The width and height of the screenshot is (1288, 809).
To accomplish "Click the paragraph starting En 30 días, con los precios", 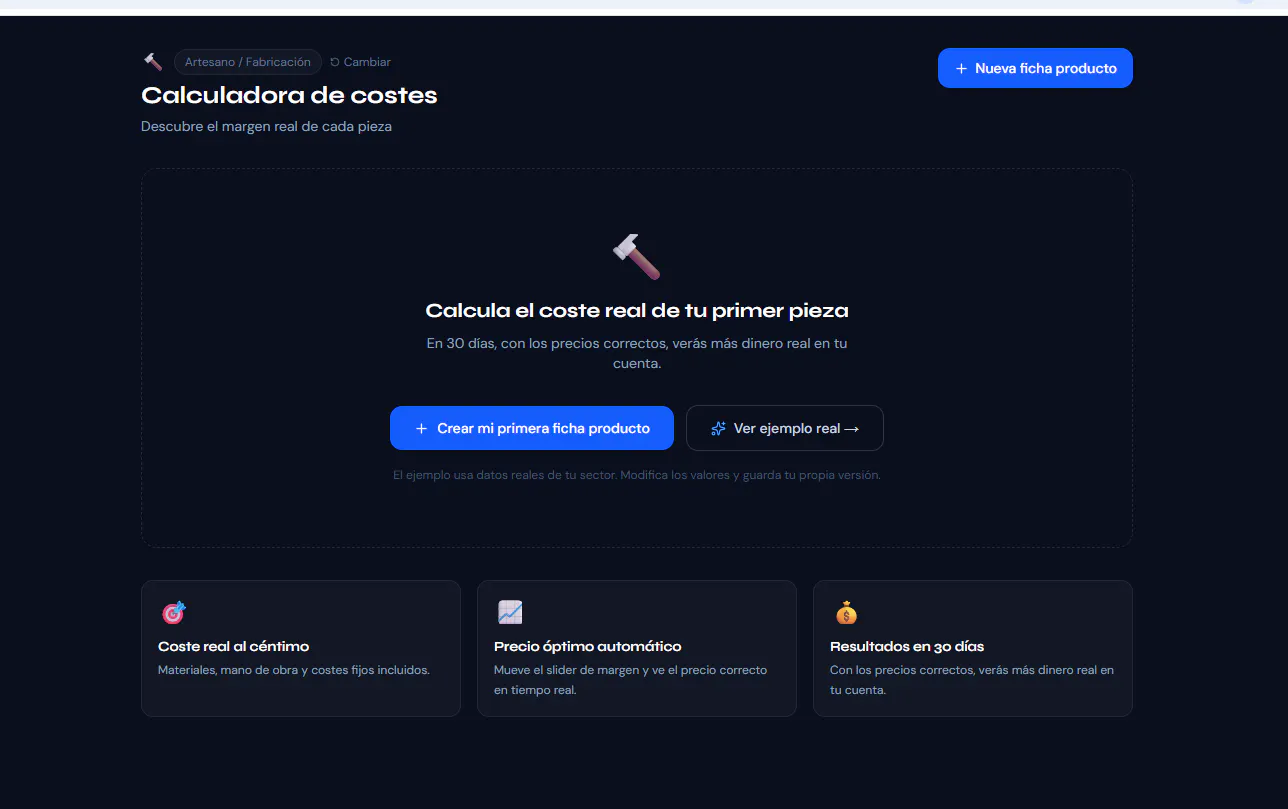I will pyautogui.click(x=637, y=353).
